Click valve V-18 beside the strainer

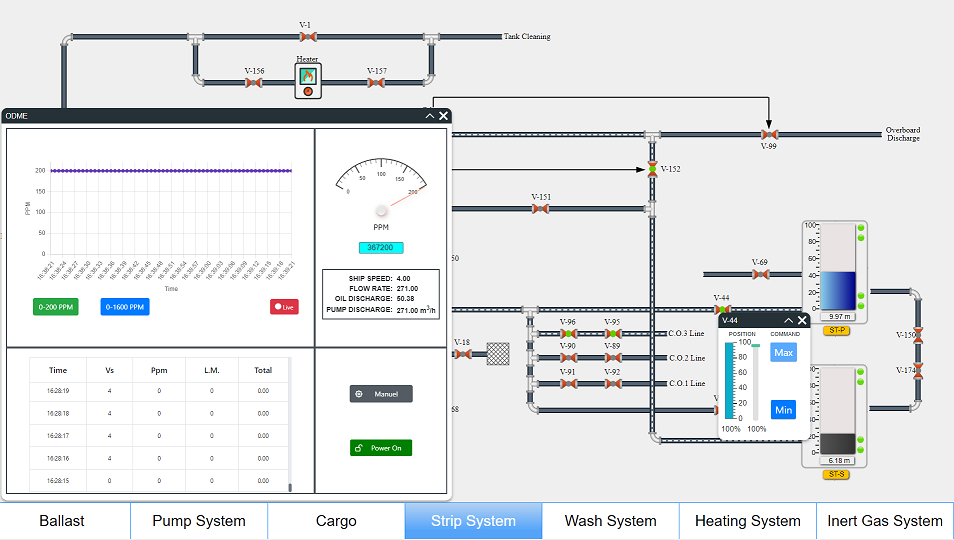(462, 354)
